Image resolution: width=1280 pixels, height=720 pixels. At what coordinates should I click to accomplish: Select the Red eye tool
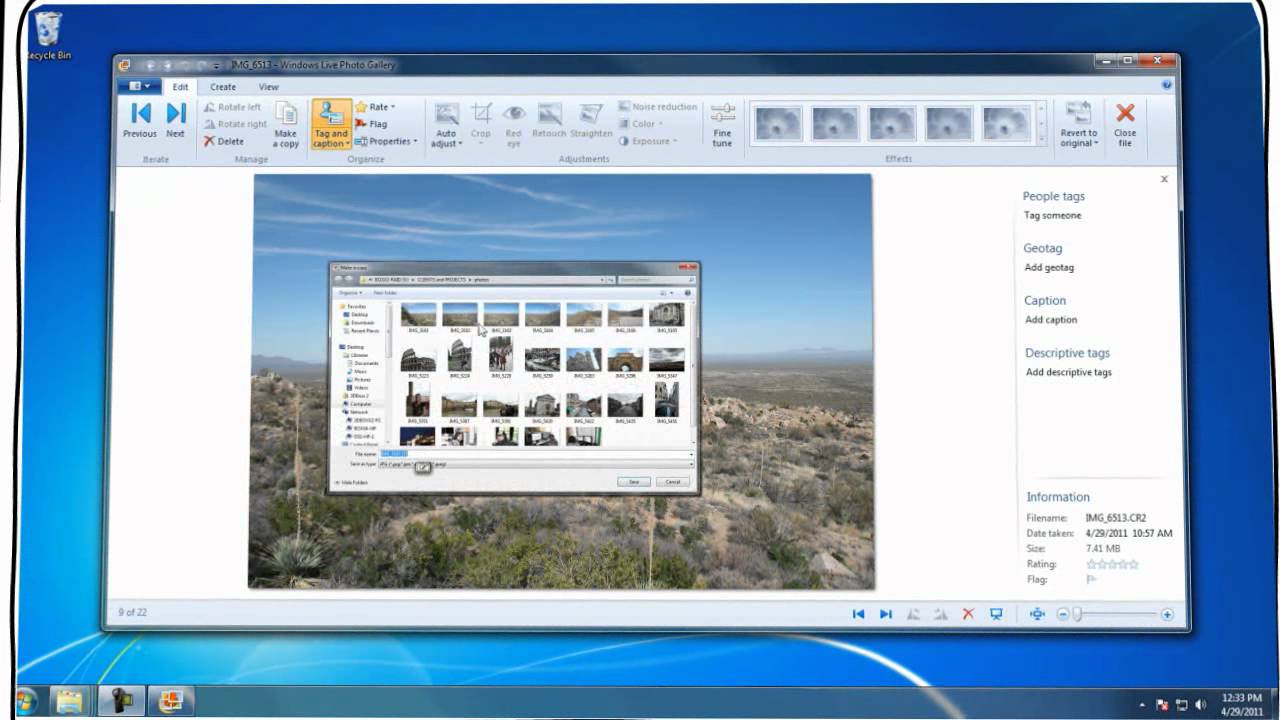pyautogui.click(x=514, y=125)
